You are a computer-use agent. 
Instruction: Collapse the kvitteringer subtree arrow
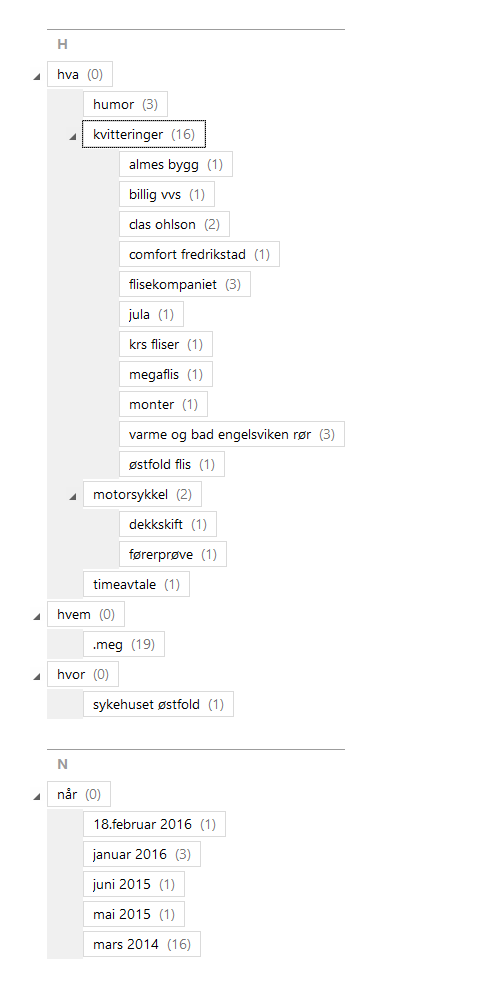pos(72,136)
